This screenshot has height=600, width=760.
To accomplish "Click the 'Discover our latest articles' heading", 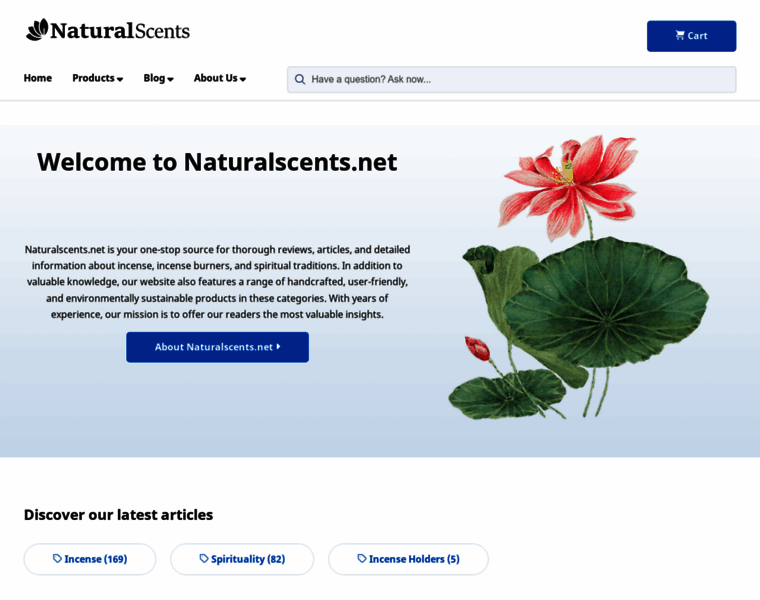I will coord(118,515).
